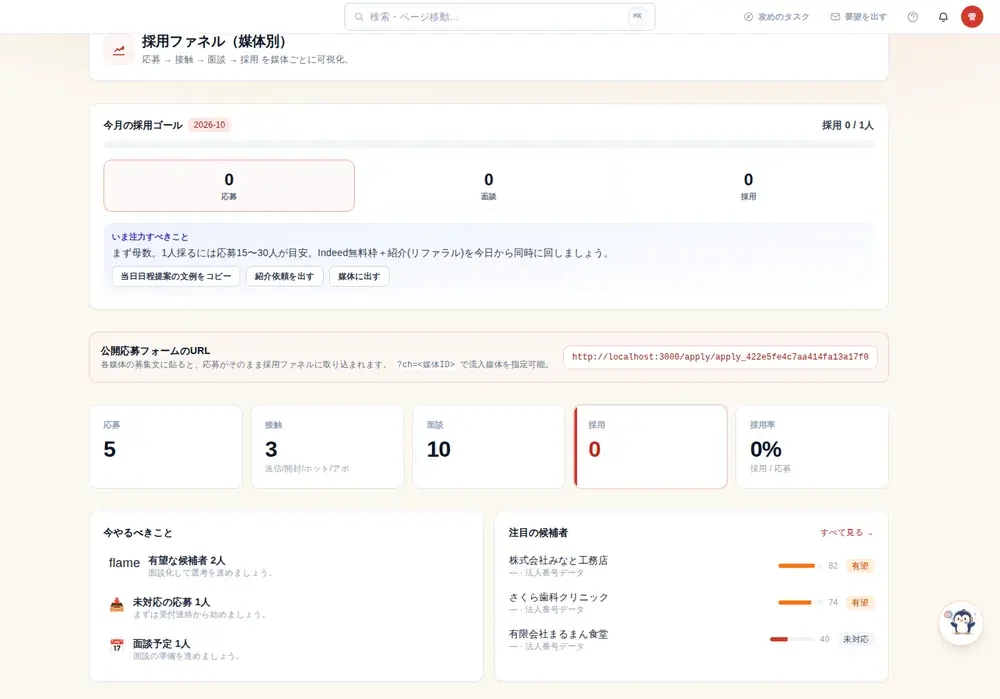Screen dimensions: 1000x699
Task: Open the red user avatar menu
Action: 972,17
